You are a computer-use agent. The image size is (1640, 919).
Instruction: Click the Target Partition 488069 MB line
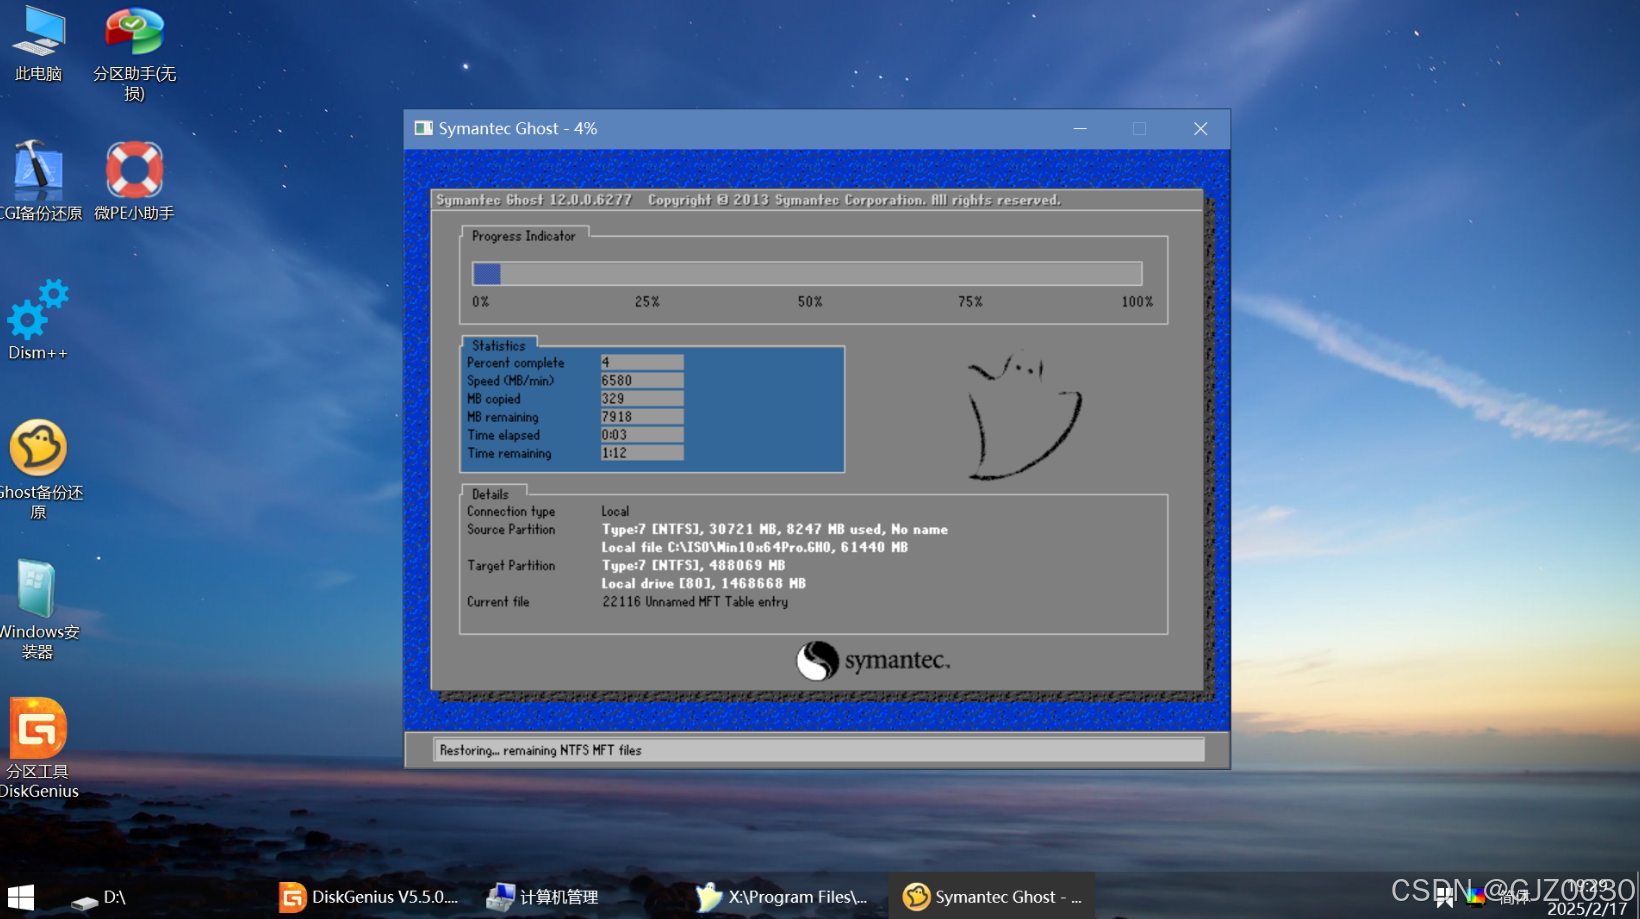693,565
